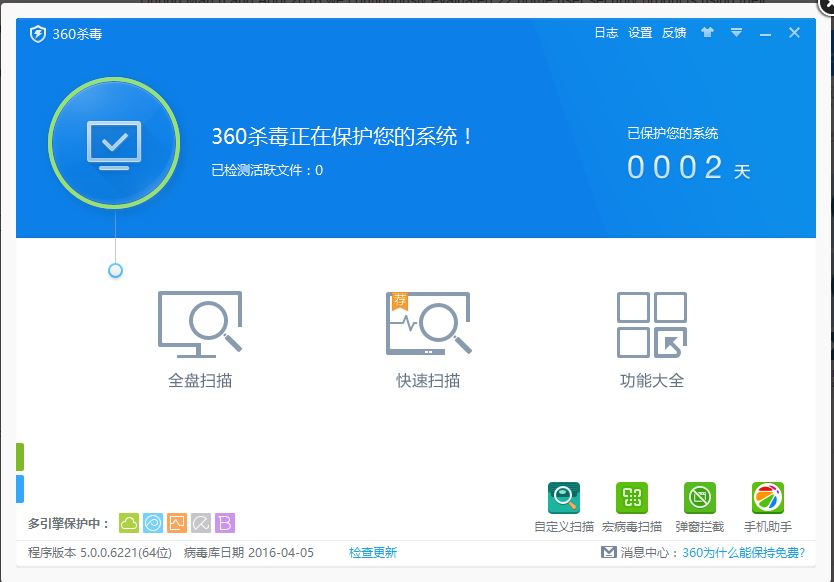Click the 全盘扫描 label
Viewport: 834px width, 582px height.
pos(200,381)
